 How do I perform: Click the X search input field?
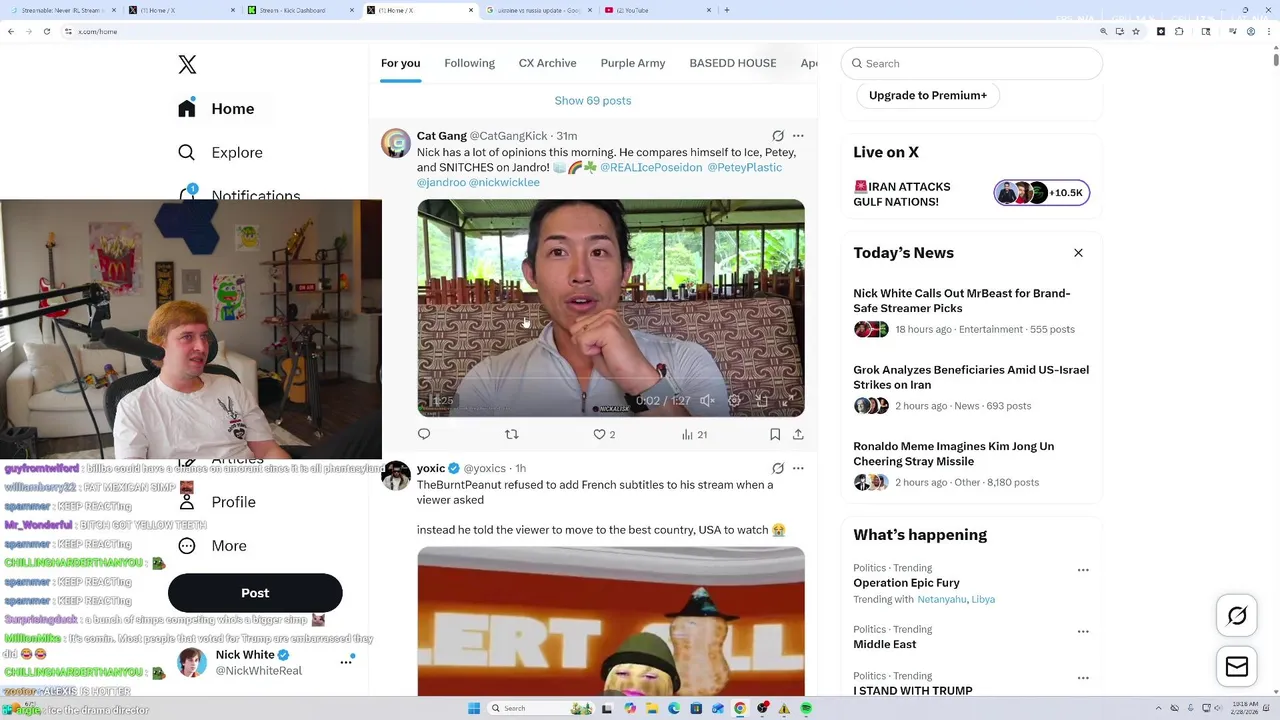(x=972, y=63)
